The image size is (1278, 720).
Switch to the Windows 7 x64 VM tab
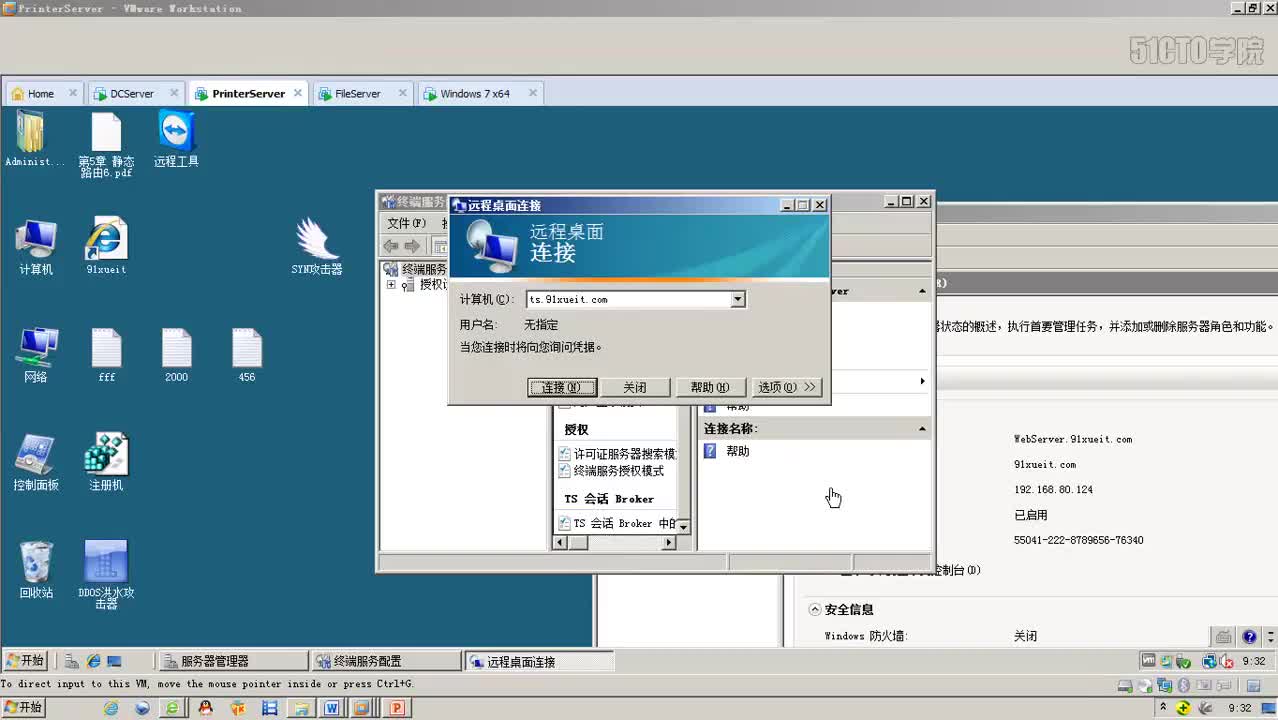[x=475, y=93]
